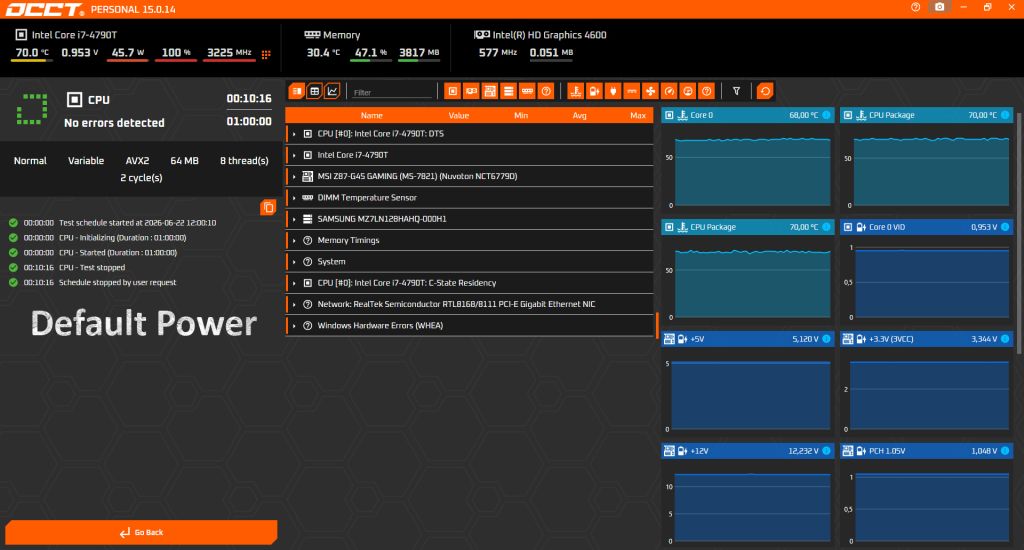The height and width of the screenshot is (550, 1024).
Task: Expand the Memory Timings row
Action: pos(470,240)
